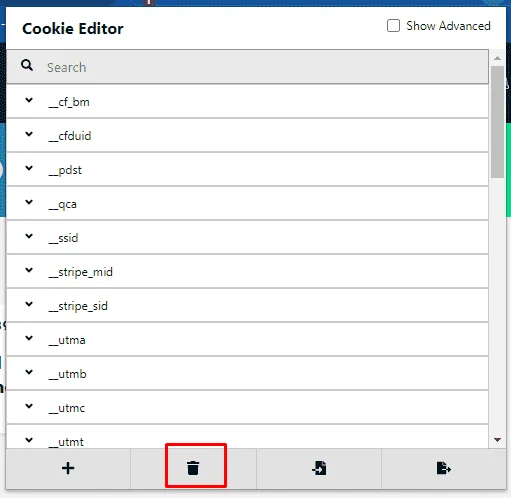Click the scrollbar up arrow
Screen dimensions: 511x498
click(x=497, y=58)
